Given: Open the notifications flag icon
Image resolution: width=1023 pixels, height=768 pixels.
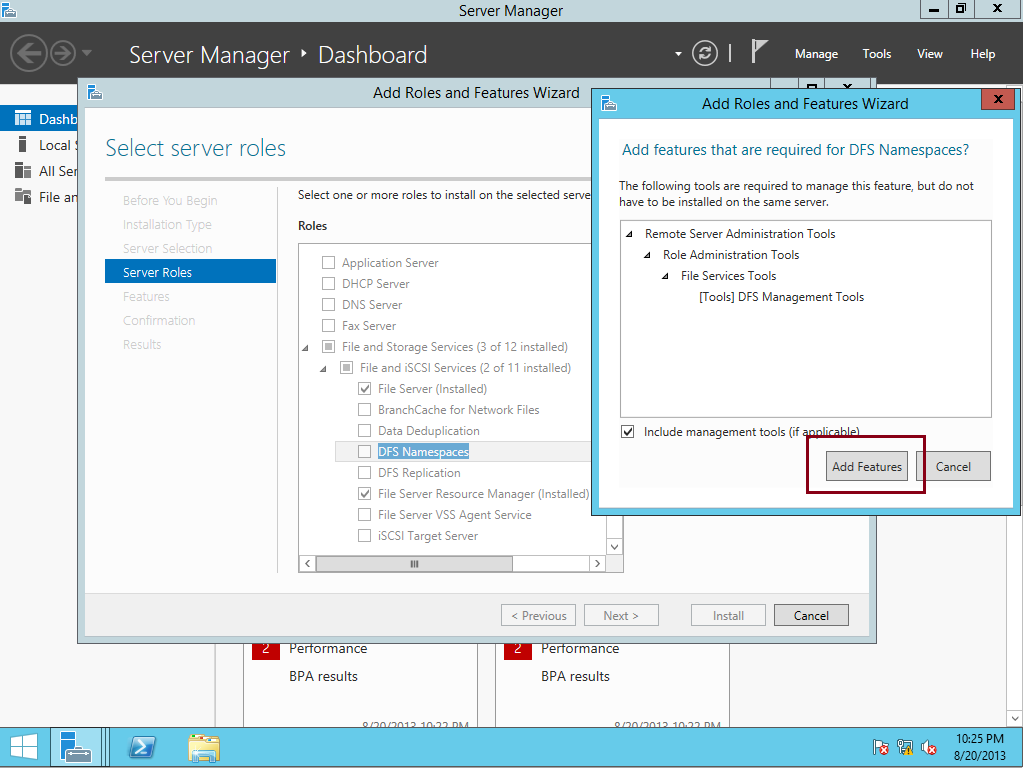Looking at the screenshot, I should [758, 52].
